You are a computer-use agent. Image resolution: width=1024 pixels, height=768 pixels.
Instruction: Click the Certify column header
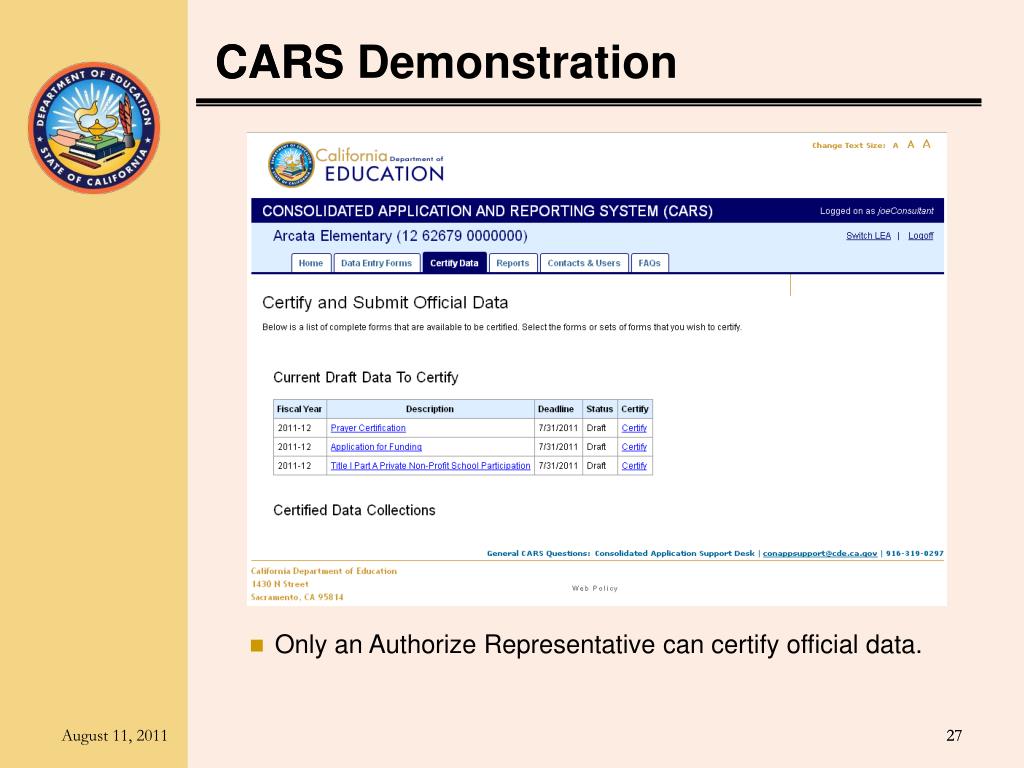pos(635,409)
